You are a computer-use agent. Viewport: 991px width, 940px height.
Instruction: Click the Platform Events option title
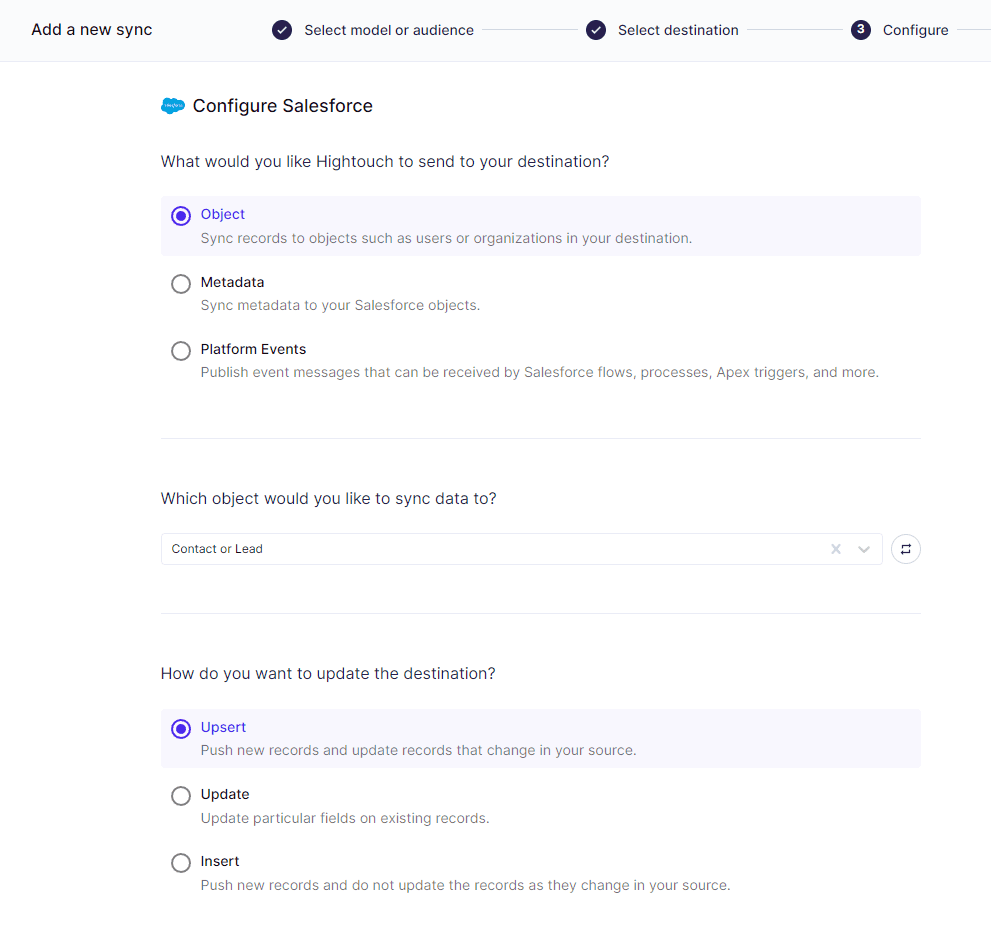[253, 349]
